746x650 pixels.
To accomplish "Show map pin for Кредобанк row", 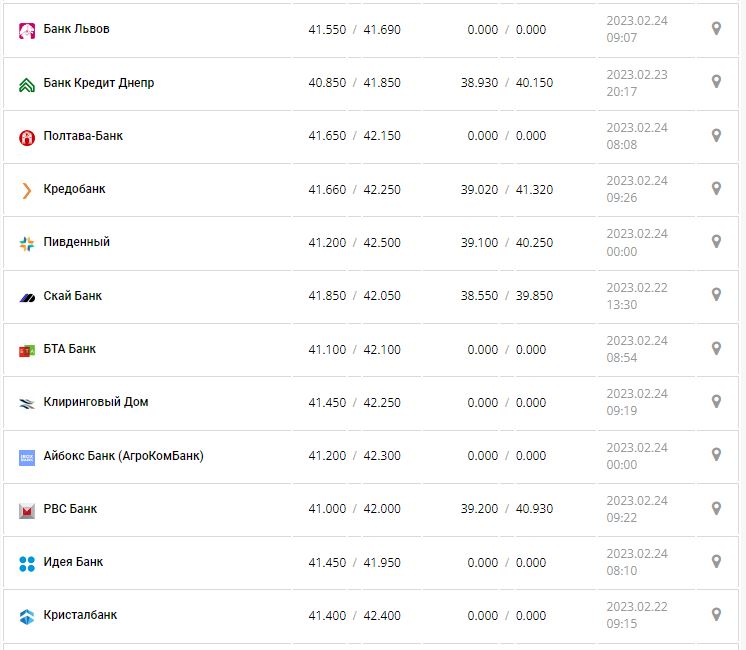I will coord(716,188).
